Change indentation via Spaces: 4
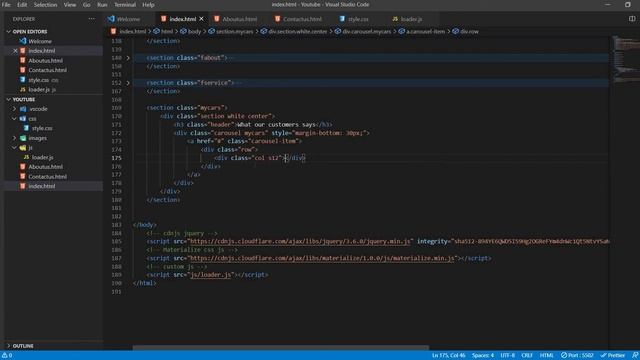 click(x=482, y=356)
